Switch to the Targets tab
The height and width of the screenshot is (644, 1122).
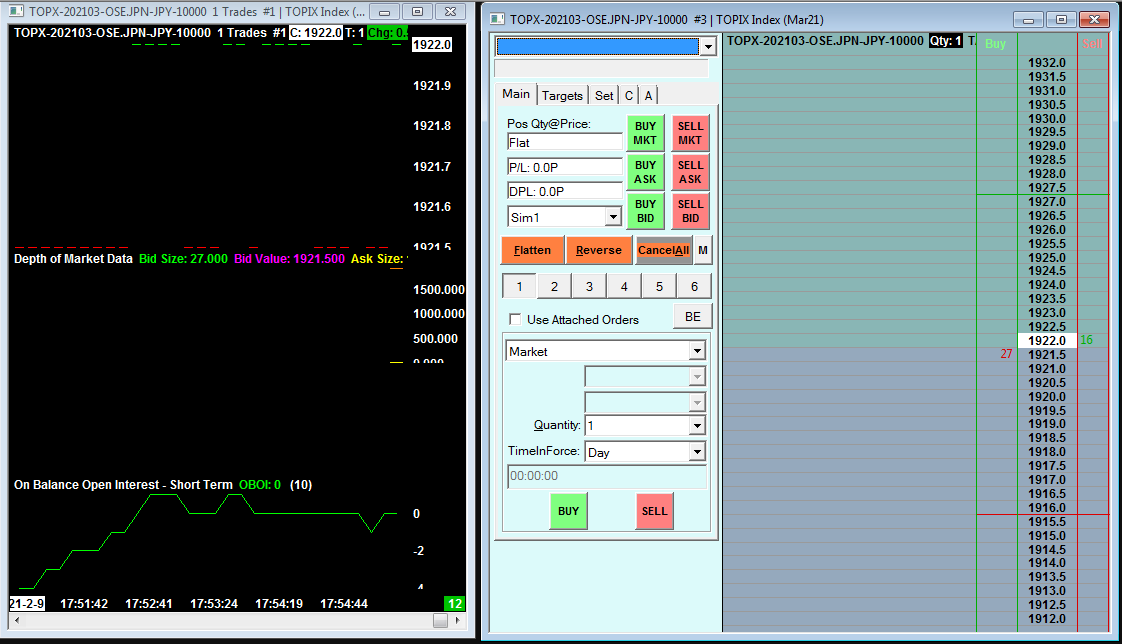point(562,95)
